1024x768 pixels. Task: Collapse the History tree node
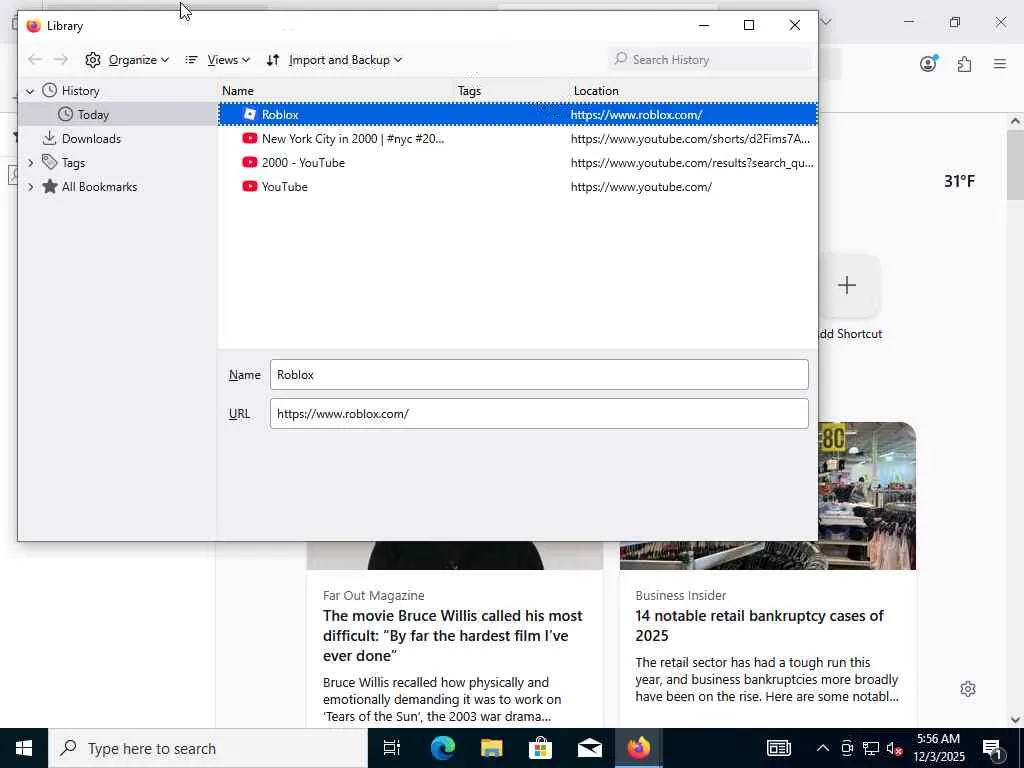pos(30,91)
